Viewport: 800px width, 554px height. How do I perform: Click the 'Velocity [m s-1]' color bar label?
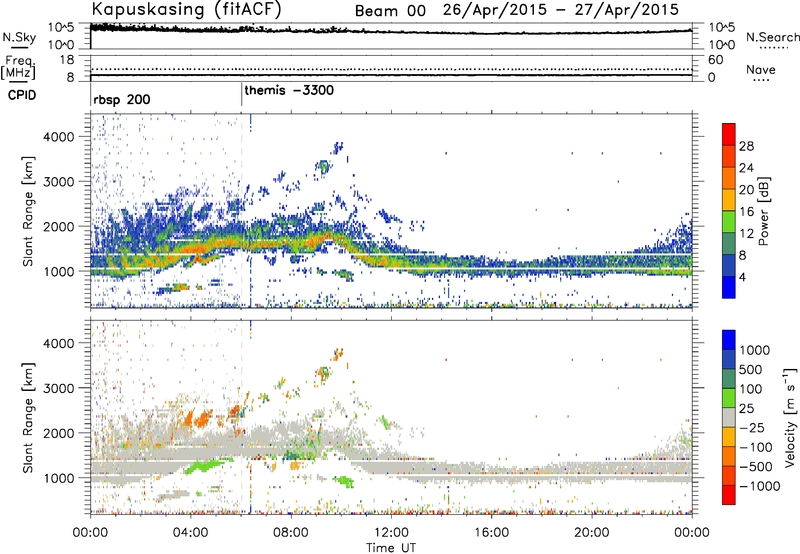(790, 417)
